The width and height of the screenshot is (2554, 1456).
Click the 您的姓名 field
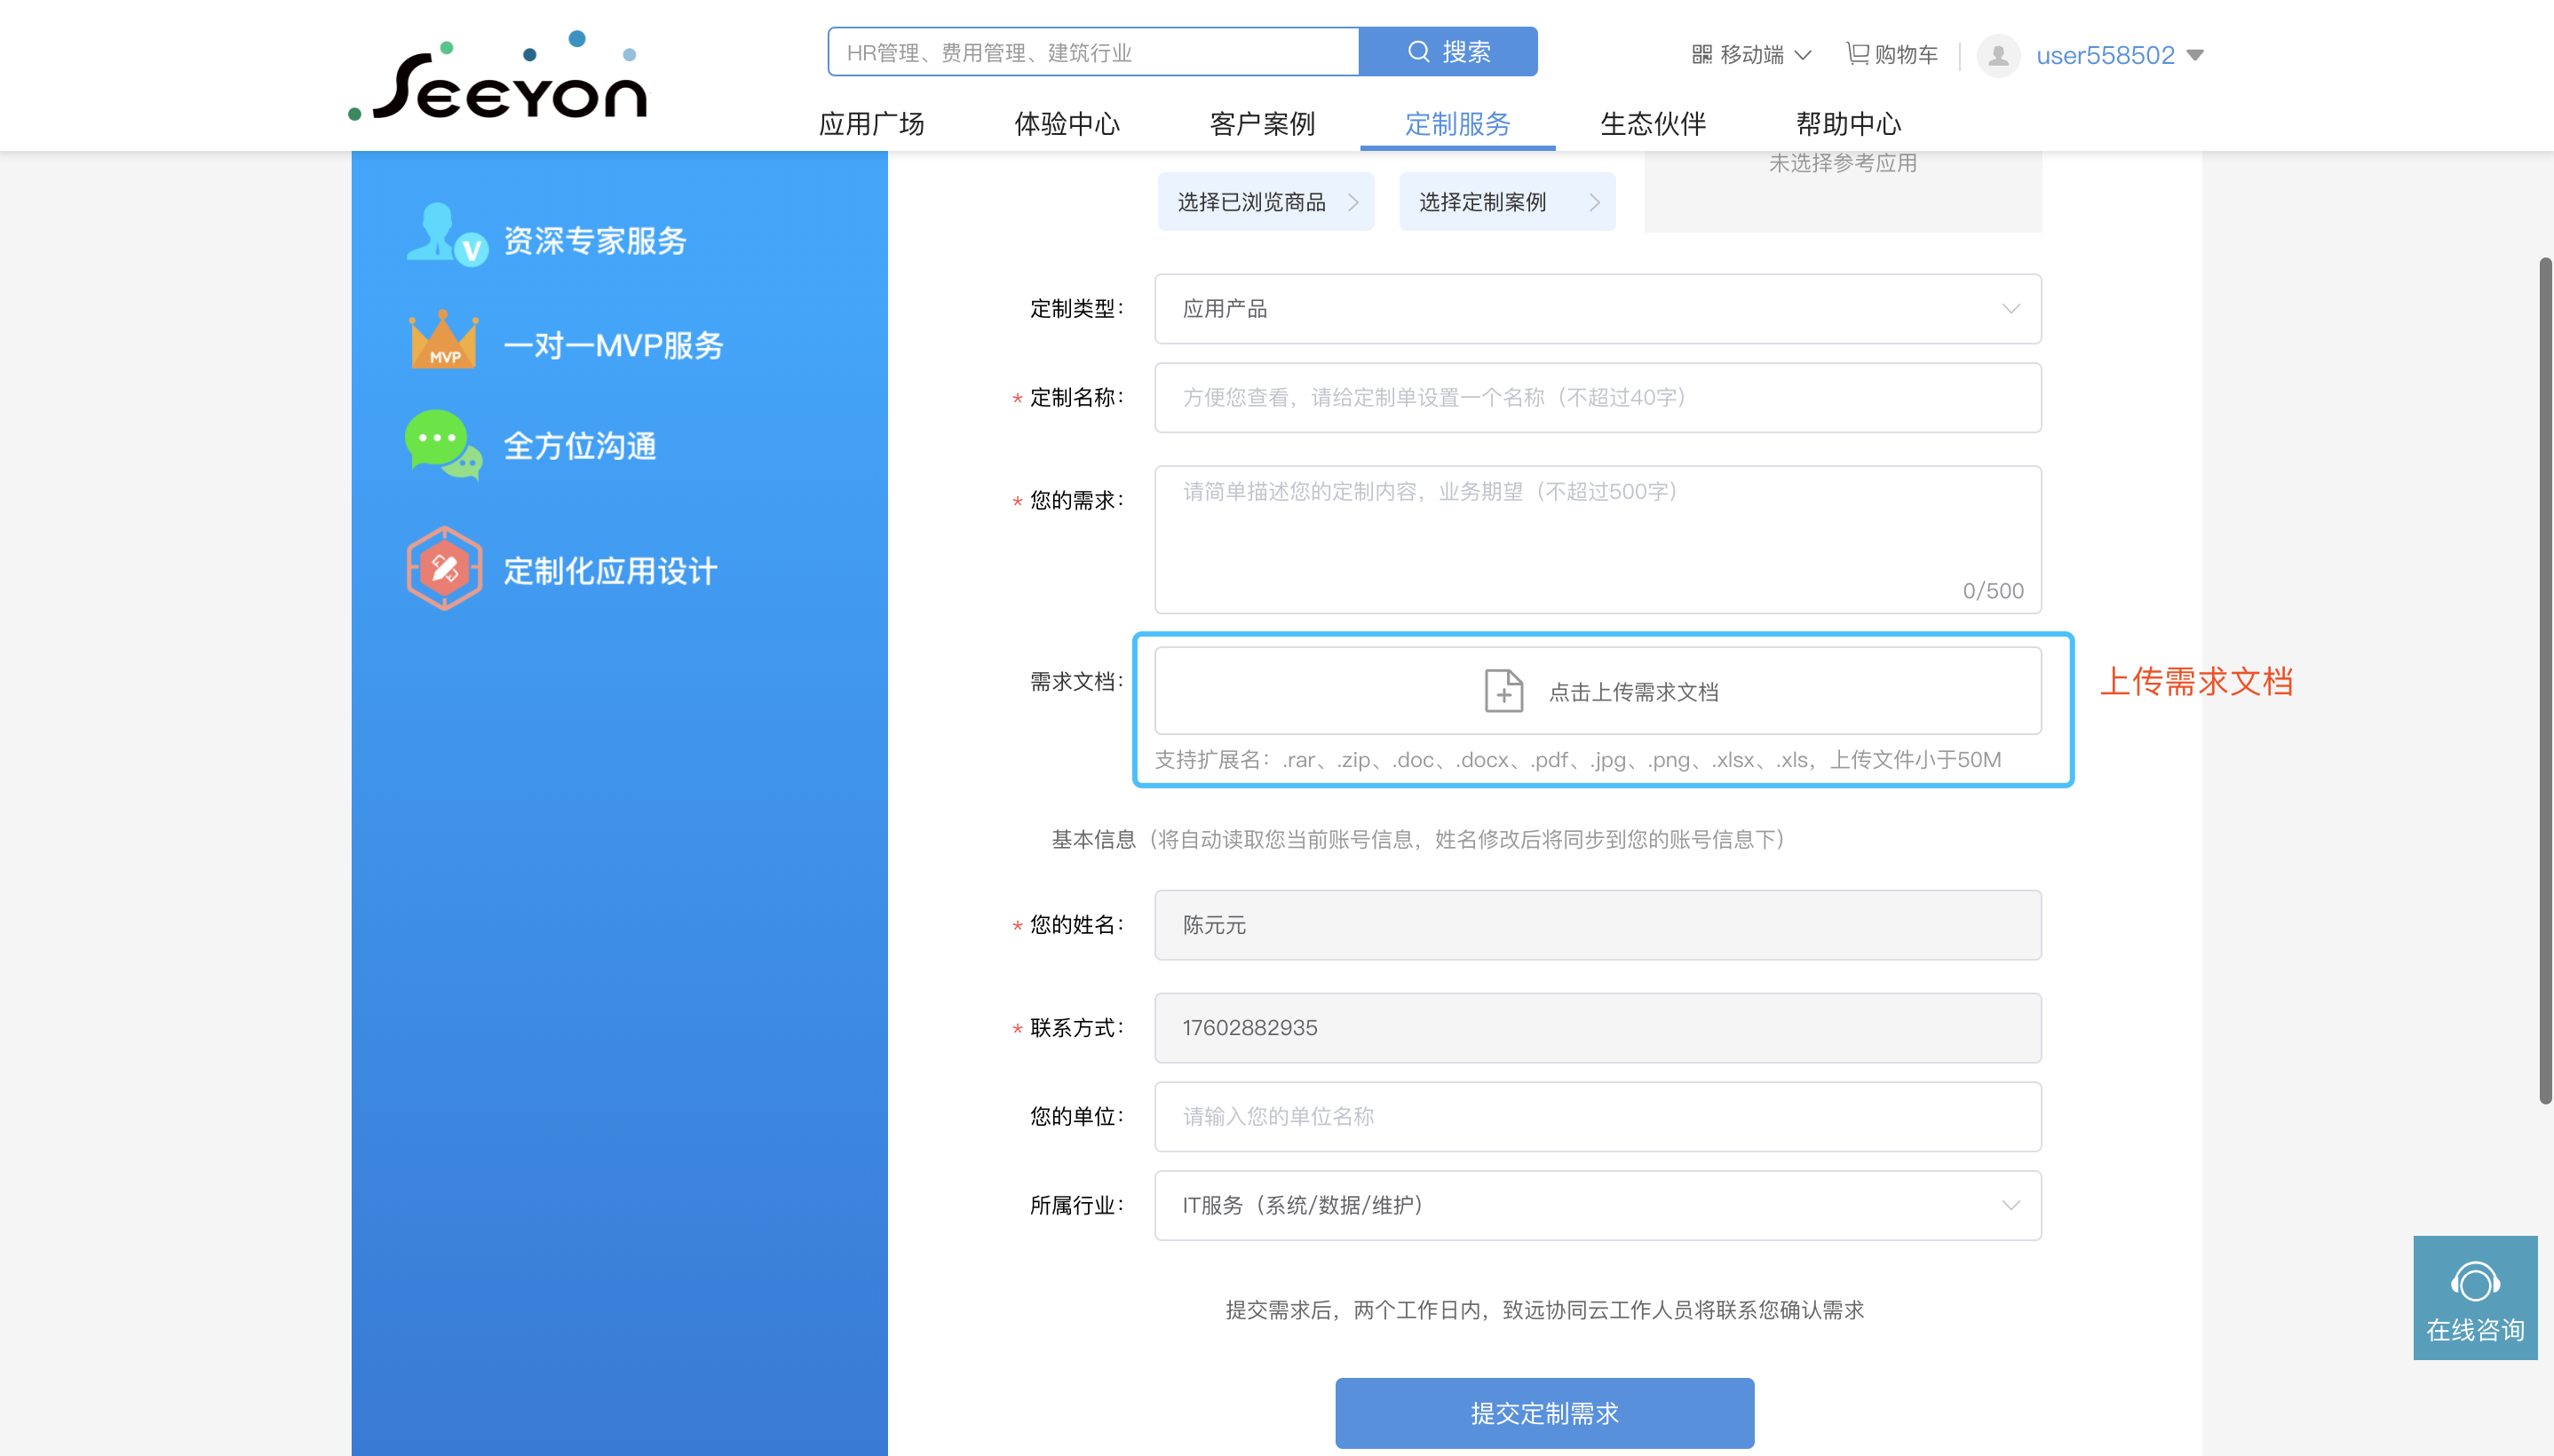pyautogui.click(x=1597, y=925)
